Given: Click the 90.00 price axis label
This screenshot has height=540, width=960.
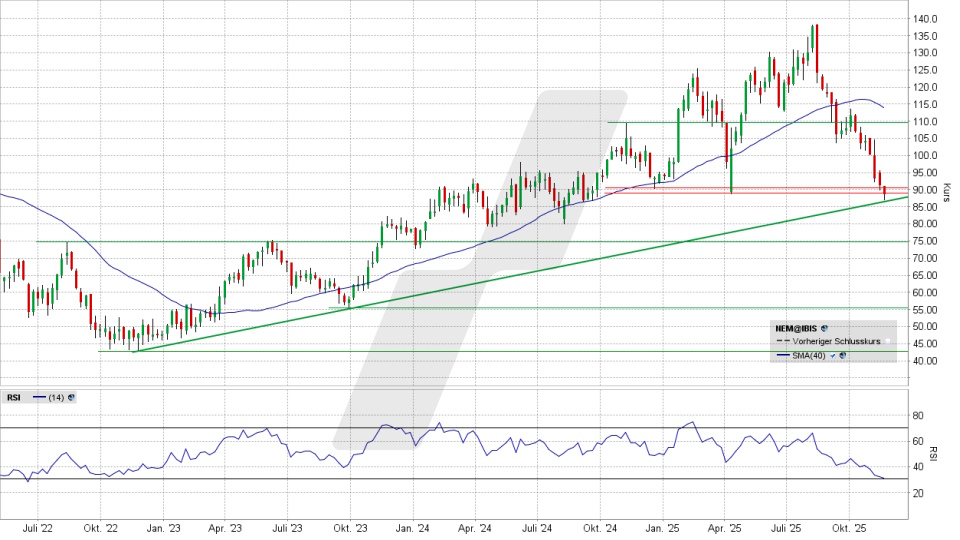Looking at the screenshot, I should [923, 190].
